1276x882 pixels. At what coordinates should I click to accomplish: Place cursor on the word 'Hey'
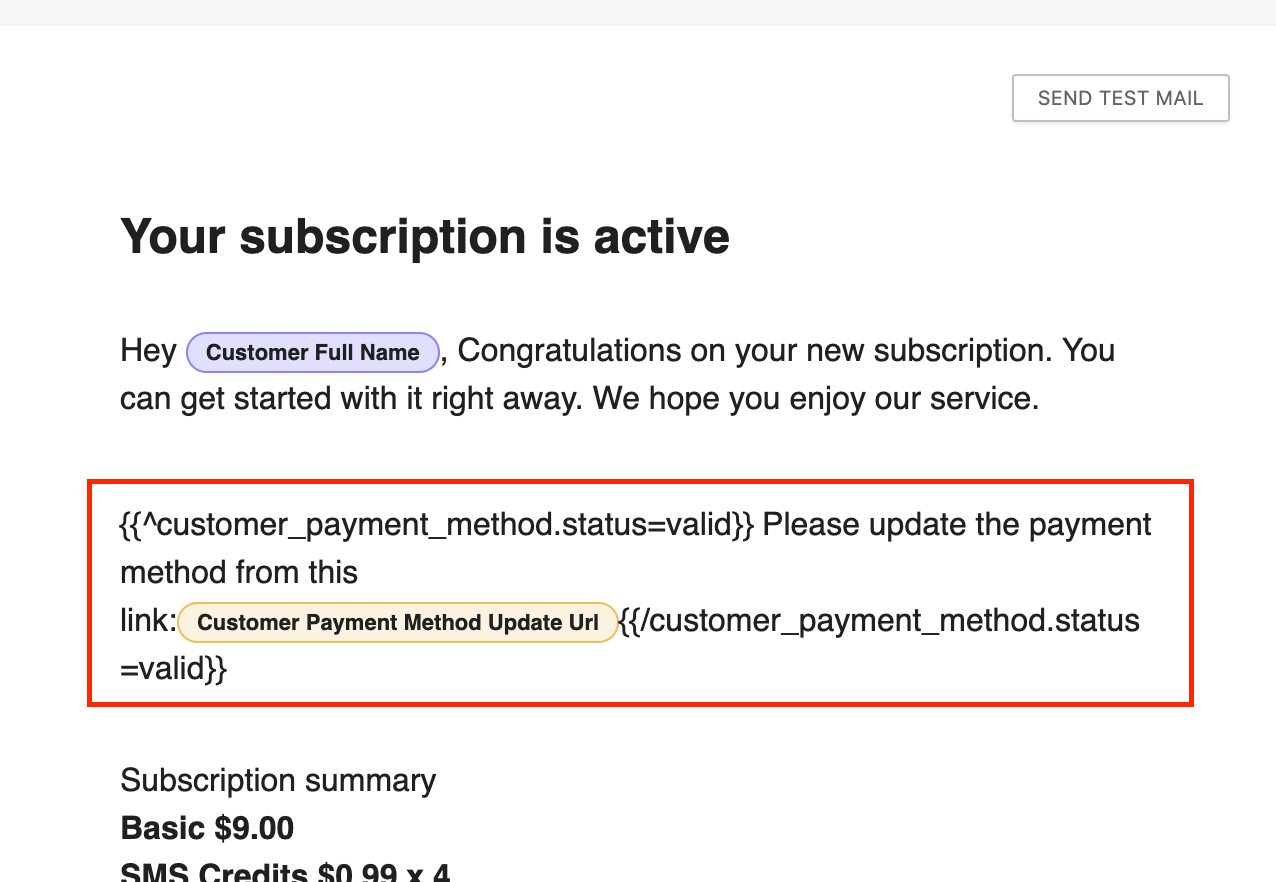pyautogui.click(x=148, y=351)
